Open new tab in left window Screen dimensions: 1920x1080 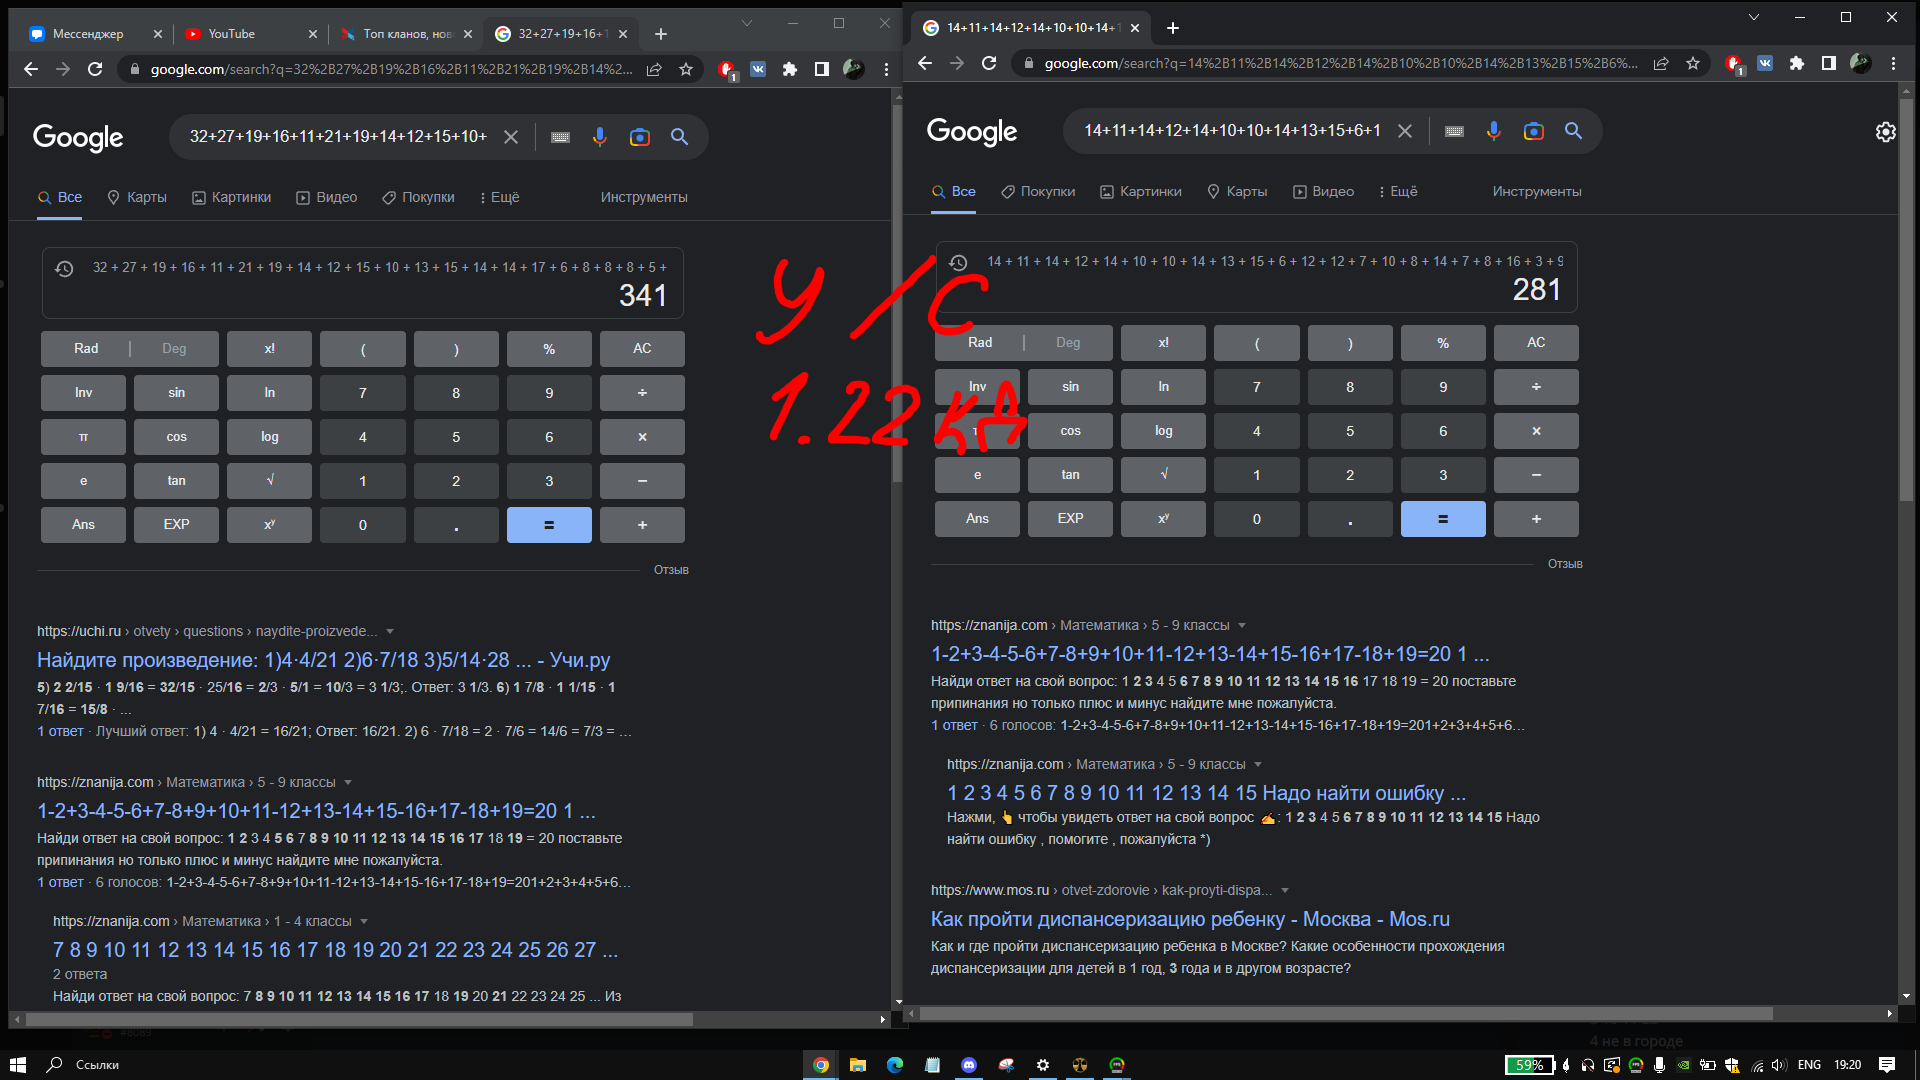[661, 34]
